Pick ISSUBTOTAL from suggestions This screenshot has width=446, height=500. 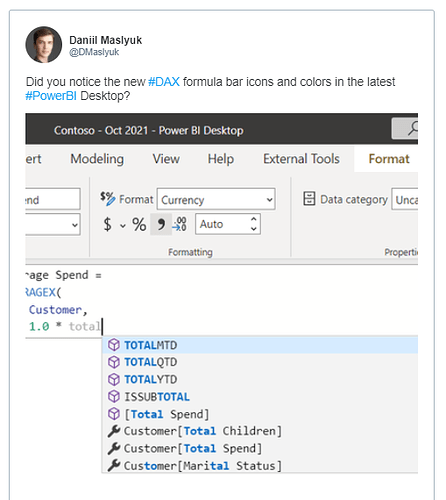[260, 396]
